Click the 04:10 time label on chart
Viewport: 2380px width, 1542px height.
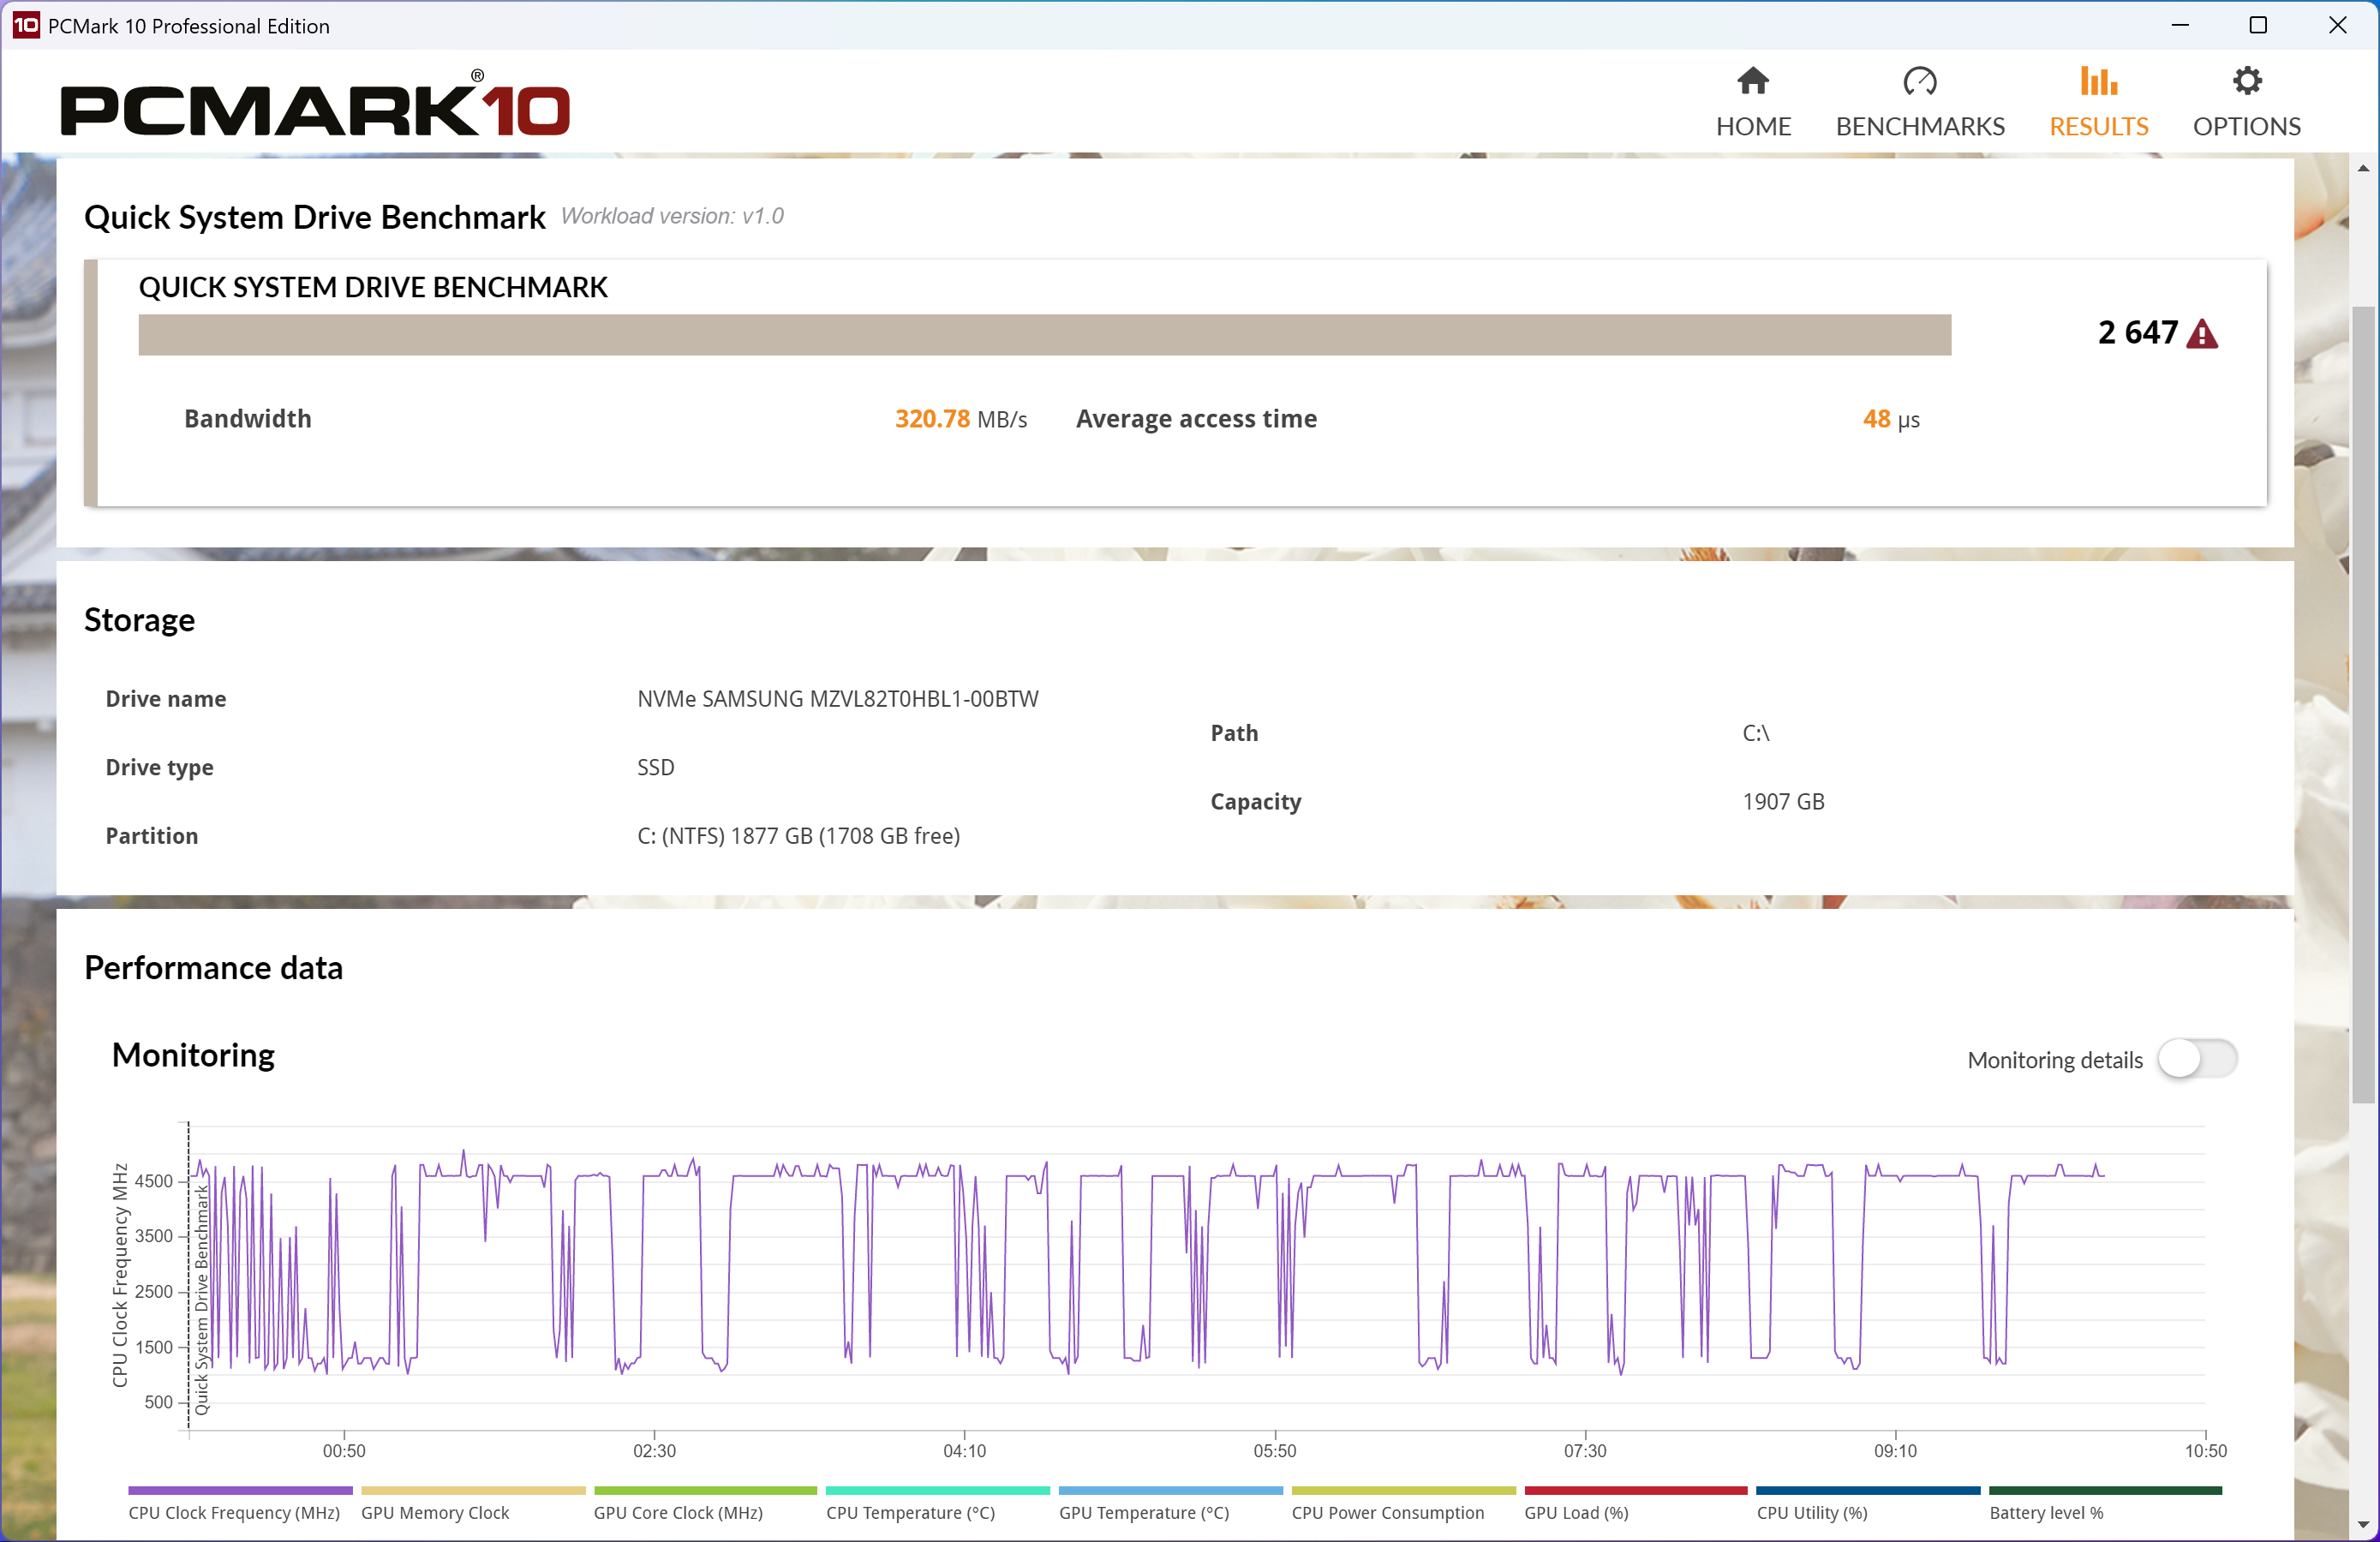tap(964, 1450)
